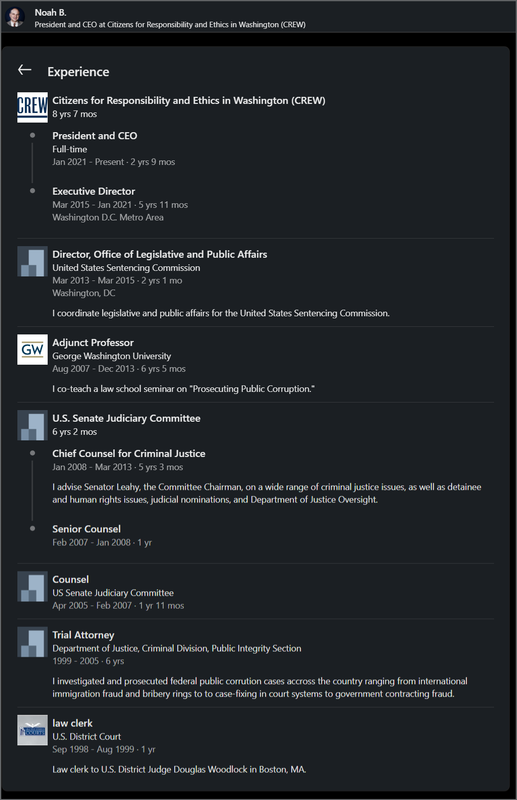Click the law clerk position title
The width and height of the screenshot is (517, 800).
click(72, 723)
